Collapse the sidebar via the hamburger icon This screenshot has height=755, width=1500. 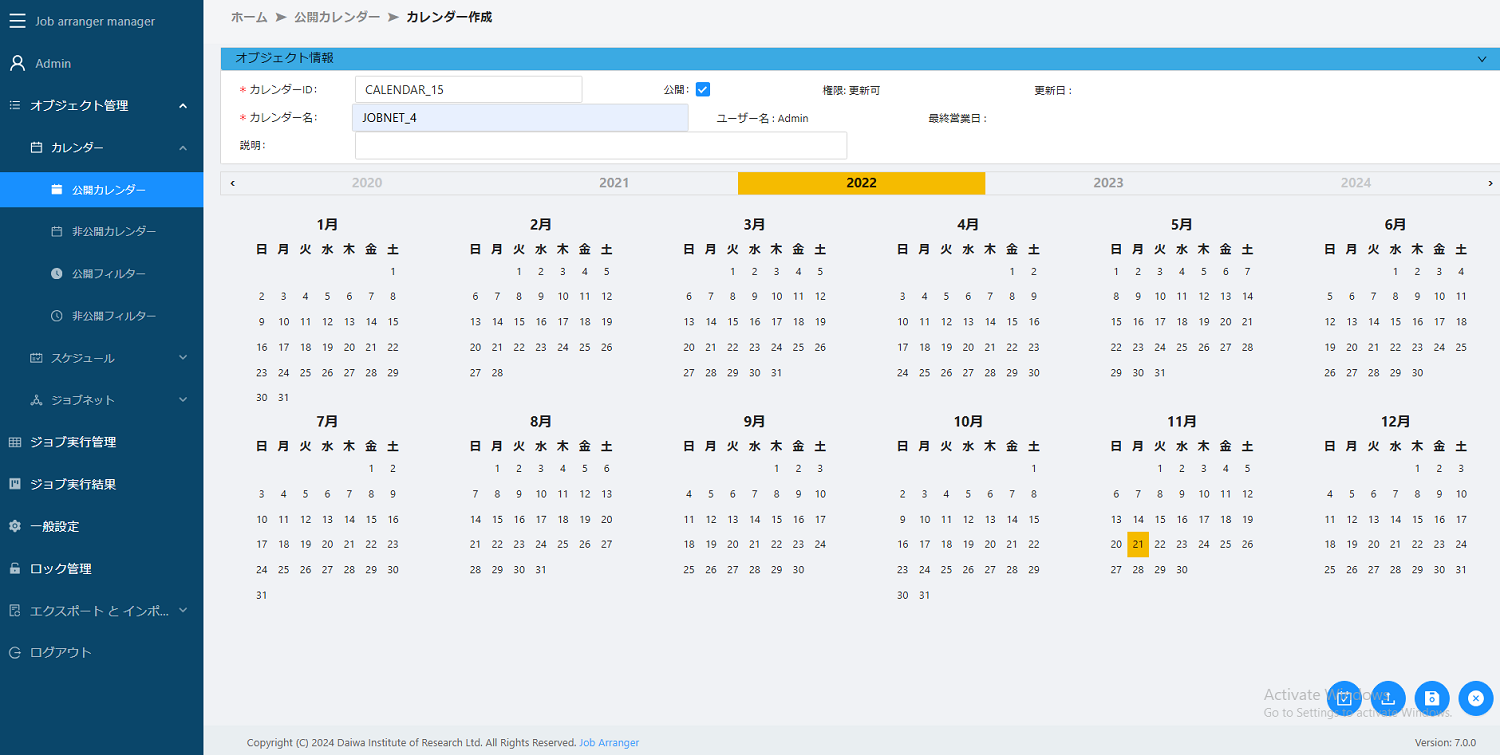[16, 20]
